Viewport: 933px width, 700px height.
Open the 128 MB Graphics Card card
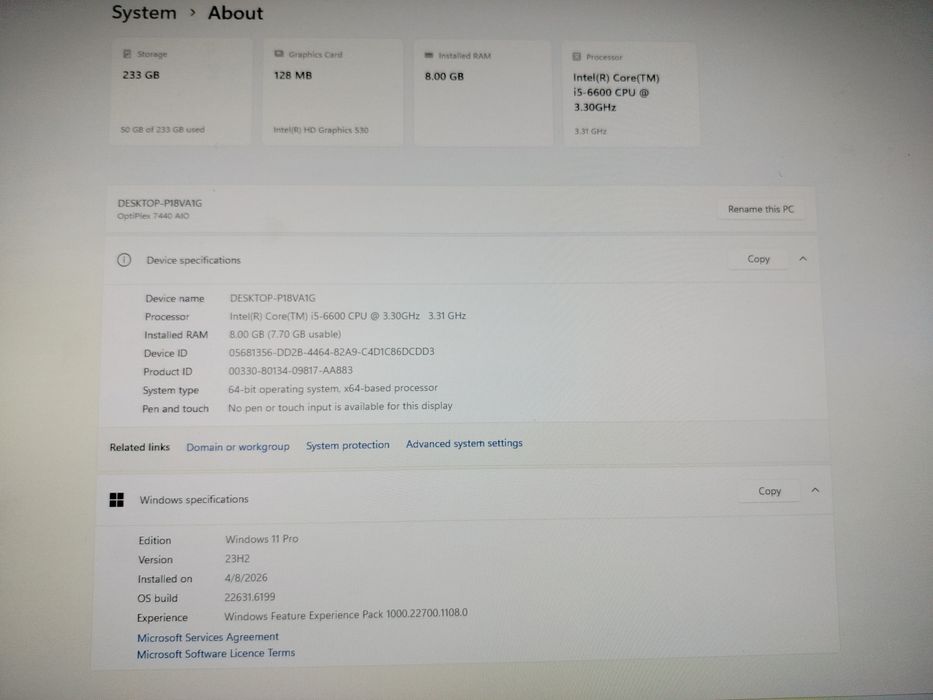tap(333, 93)
